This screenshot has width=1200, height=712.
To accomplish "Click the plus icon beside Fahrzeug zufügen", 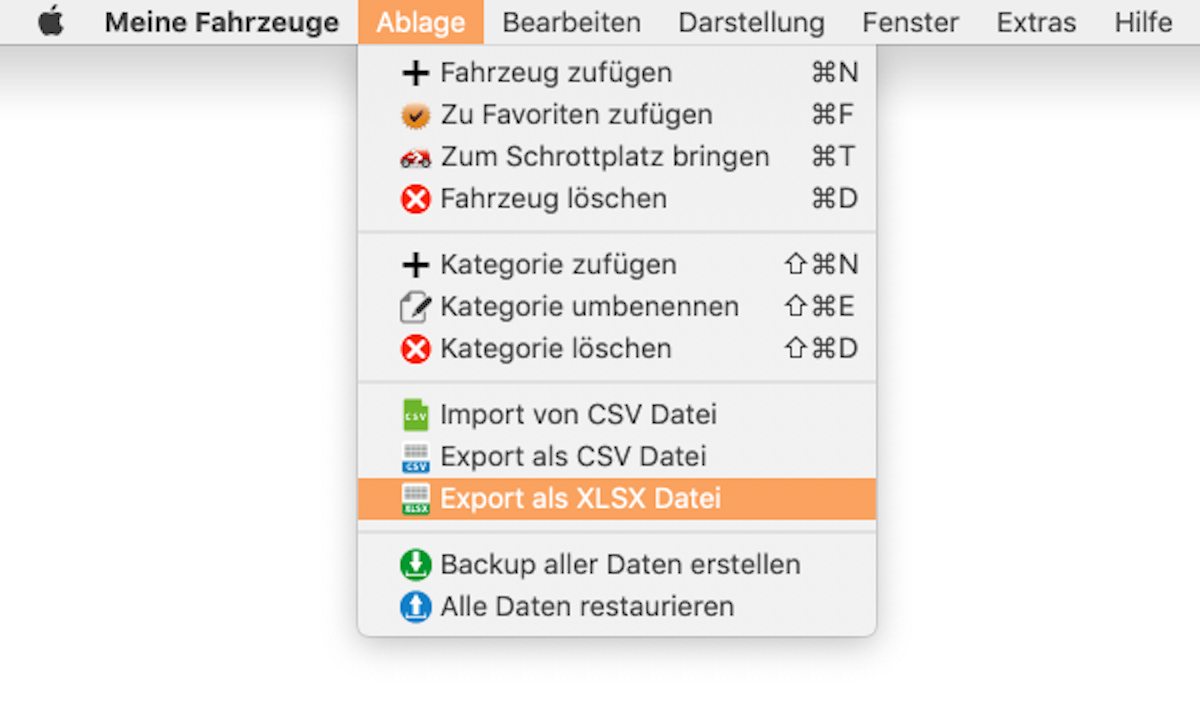I will point(414,73).
